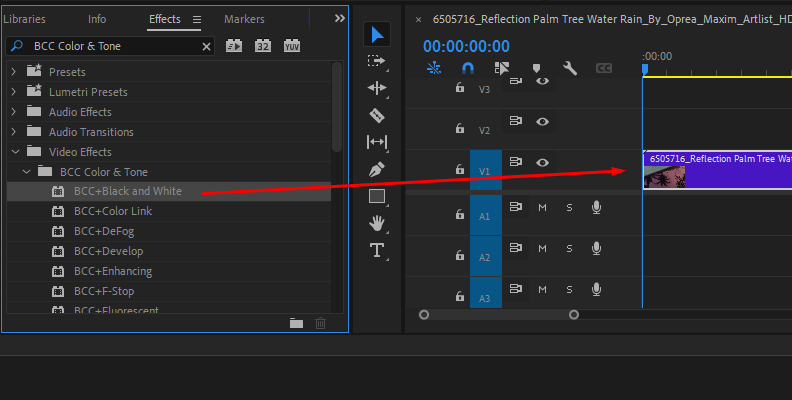Open timeline display settings wrench

pos(570,68)
